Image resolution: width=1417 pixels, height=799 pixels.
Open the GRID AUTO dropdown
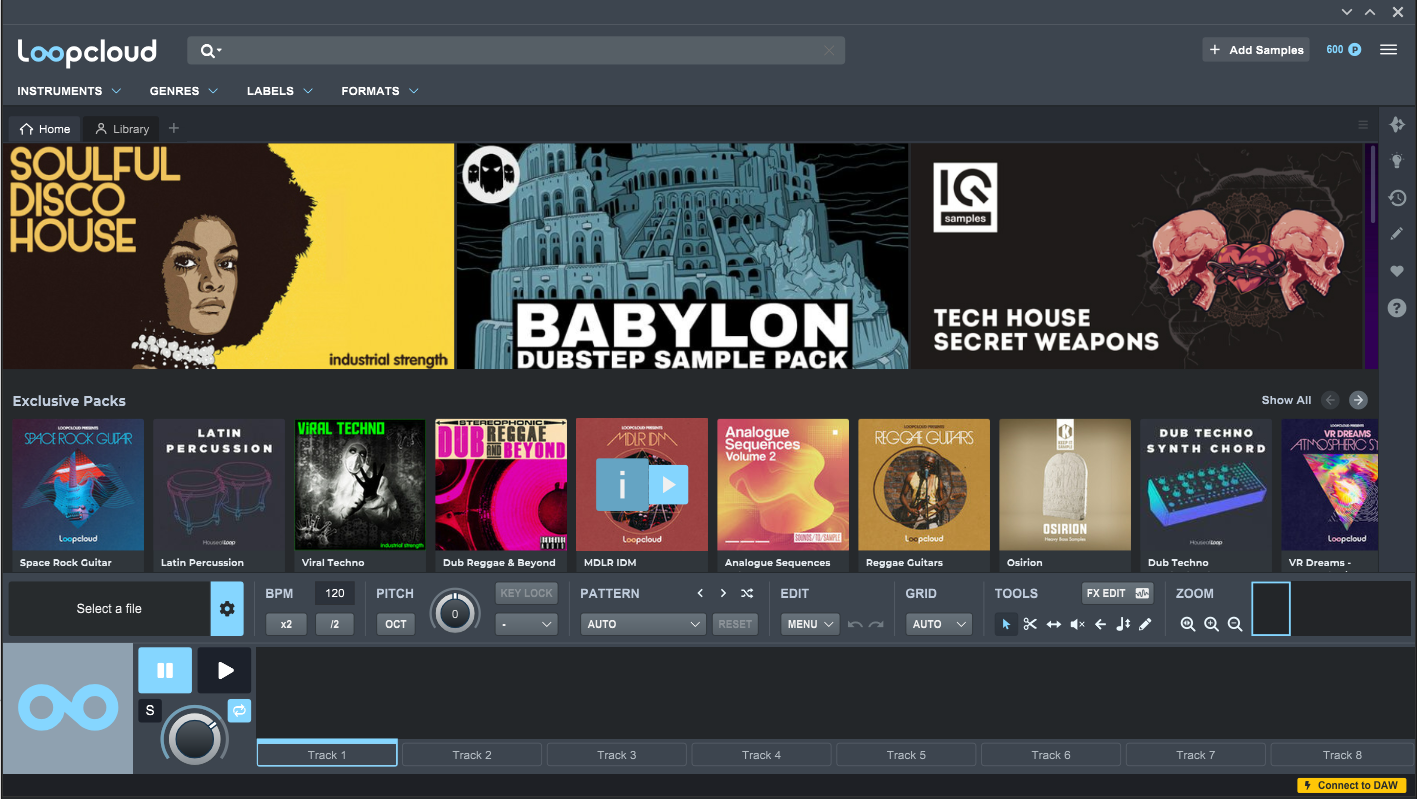point(939,624)
